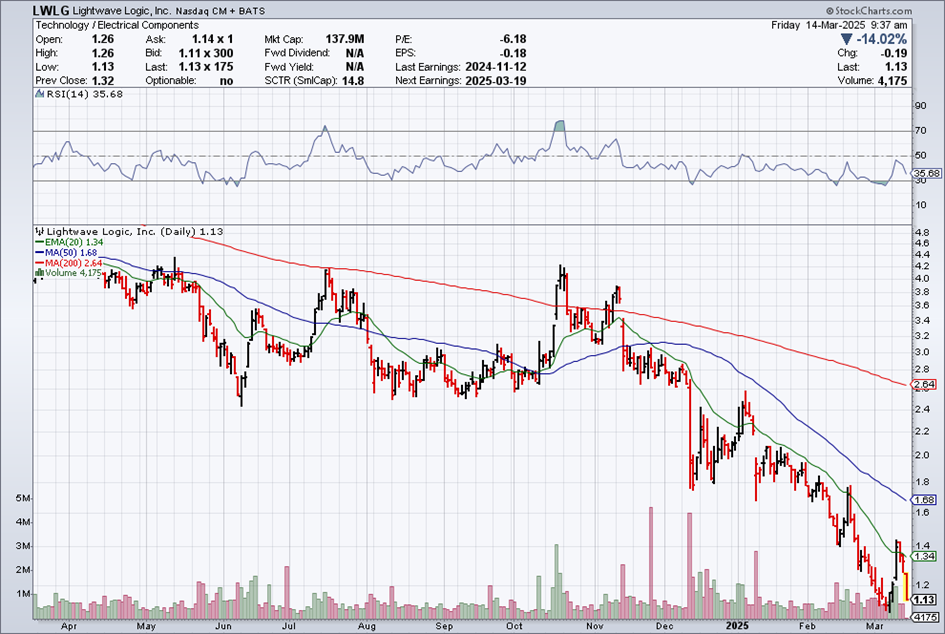Click the Fwd Yield N/A value
Image resolution: width=945 pixels, height=634 pixels.
[x=355, y=67]
